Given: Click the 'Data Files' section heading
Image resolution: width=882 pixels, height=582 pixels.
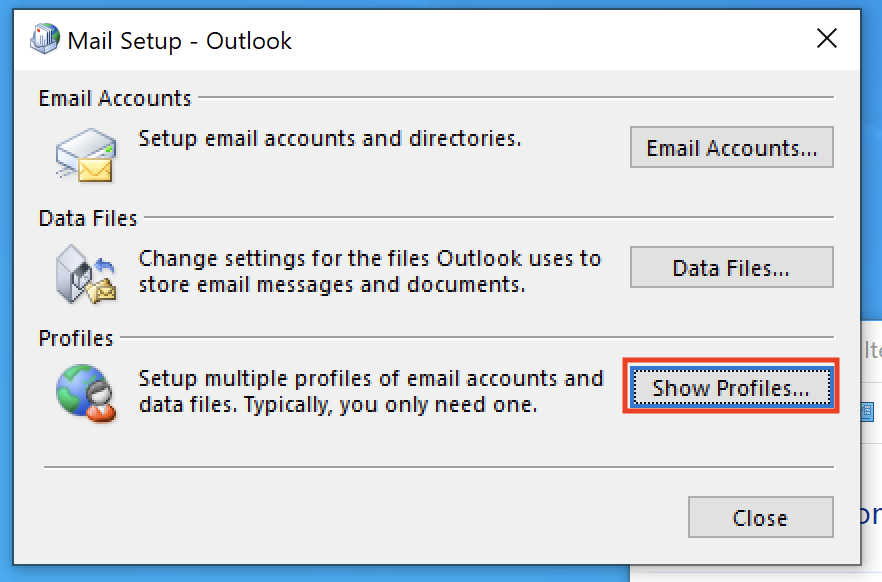Looking at the screenshot, I should pyautogui.click(x=88, y=218).
